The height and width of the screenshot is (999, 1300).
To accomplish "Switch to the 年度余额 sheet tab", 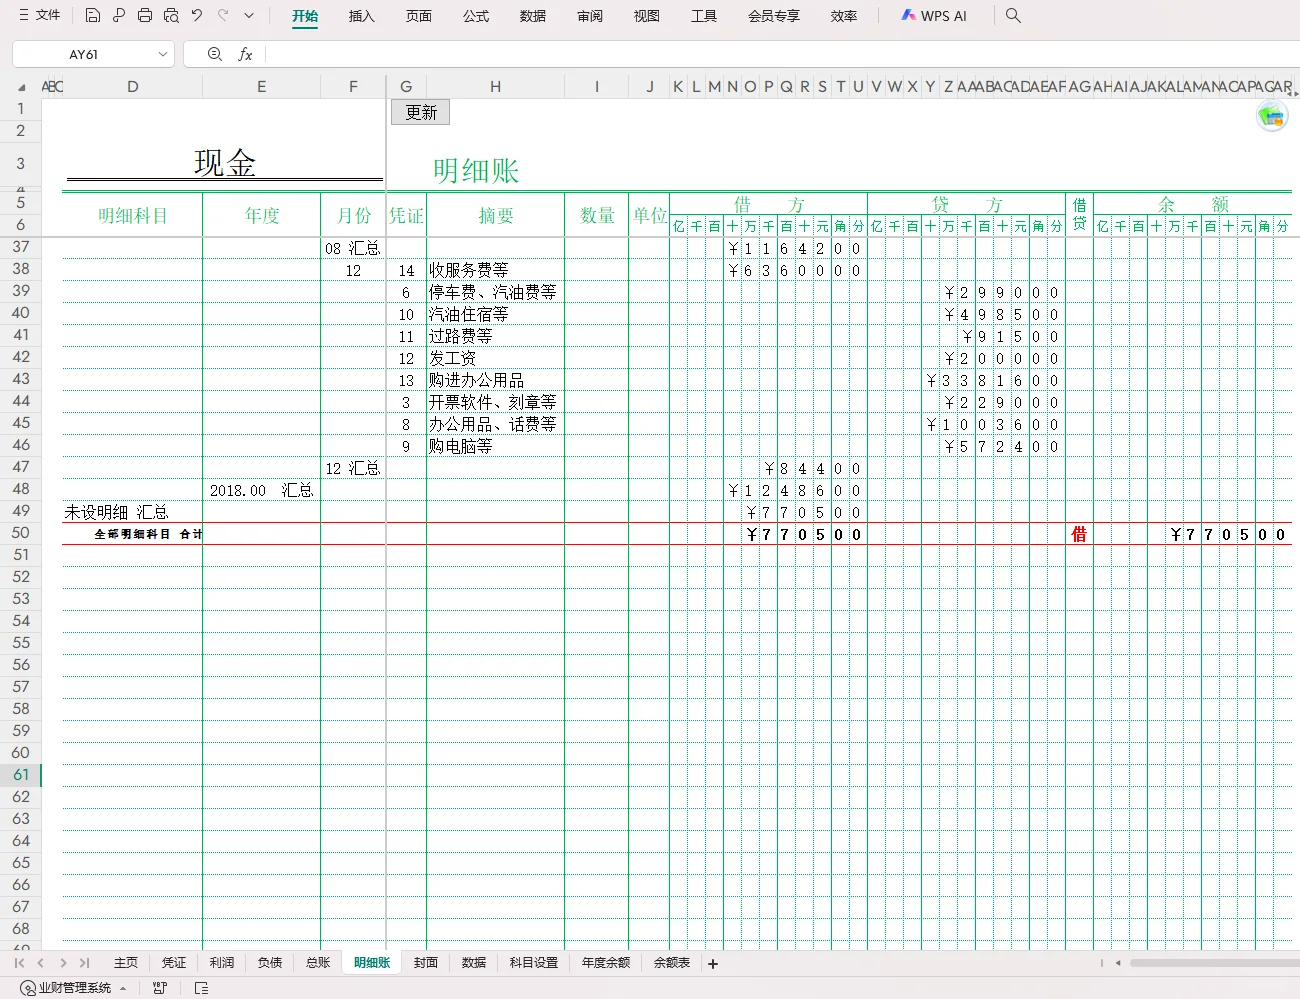I will click(606, 963).
